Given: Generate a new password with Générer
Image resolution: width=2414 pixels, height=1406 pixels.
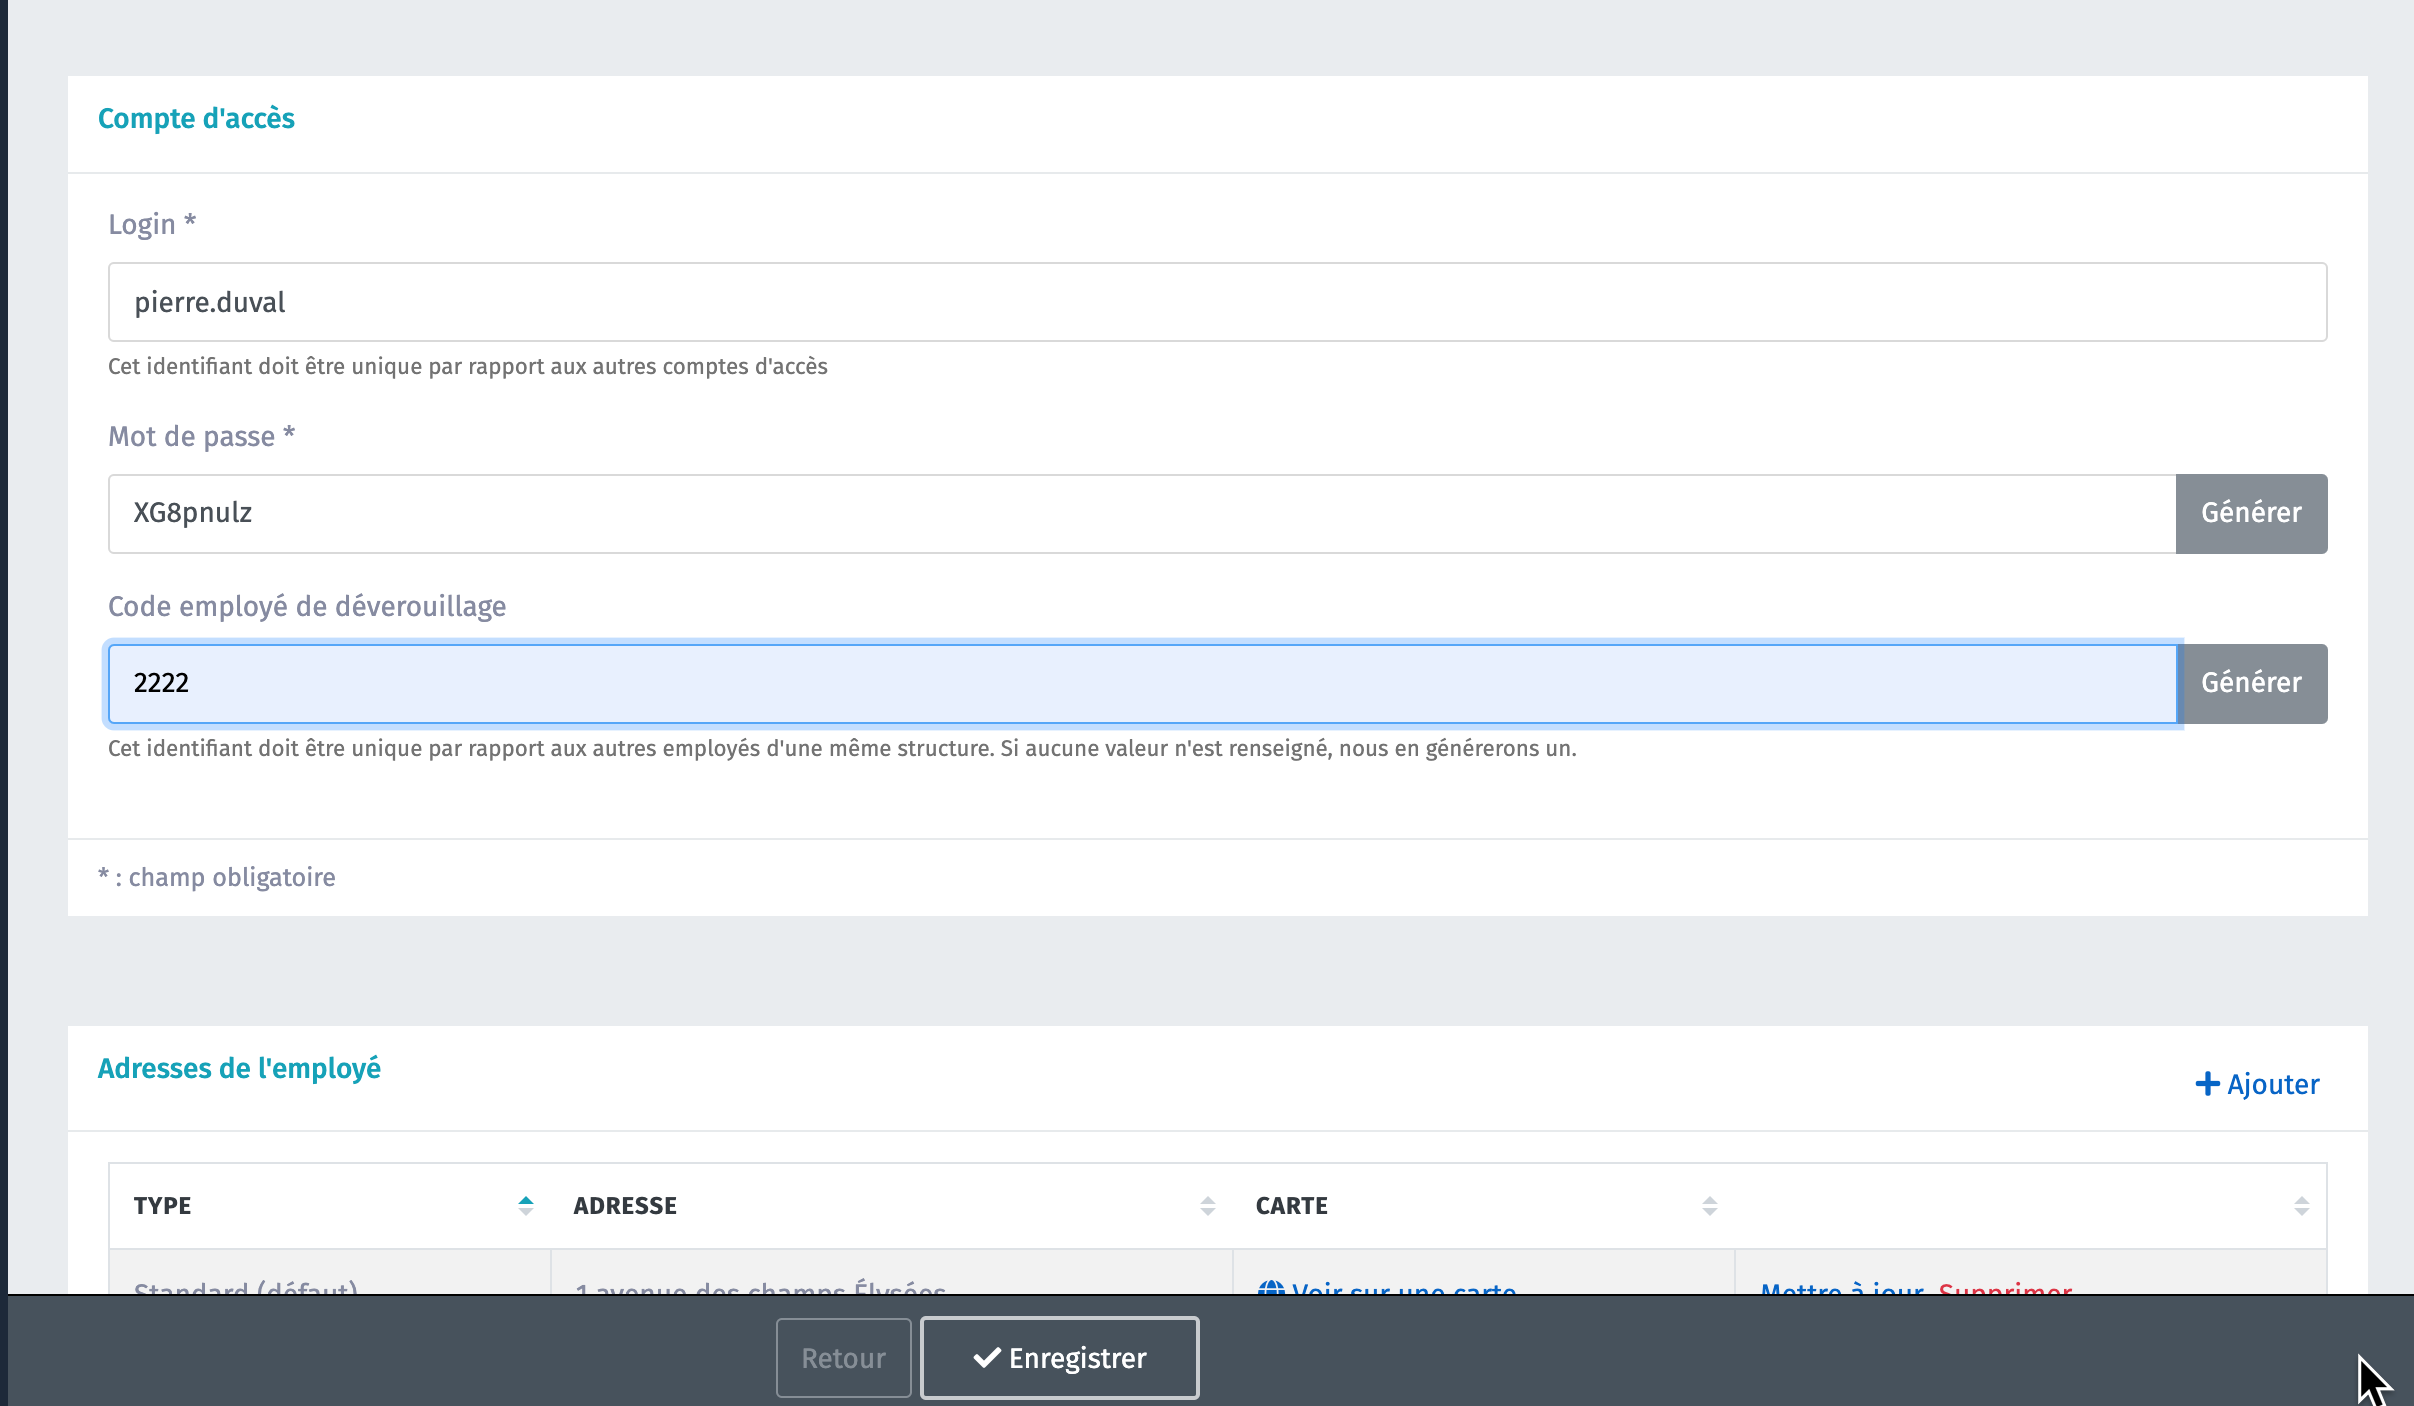Looking at the screenshot, I should pos(2251,513).
